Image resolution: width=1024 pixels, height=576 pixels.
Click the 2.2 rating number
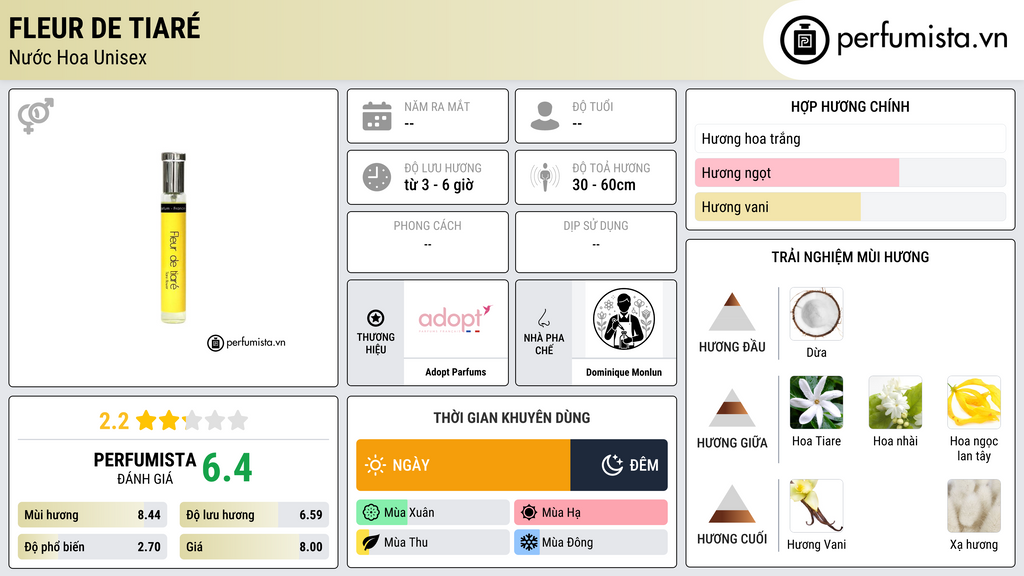coord(114,421)
